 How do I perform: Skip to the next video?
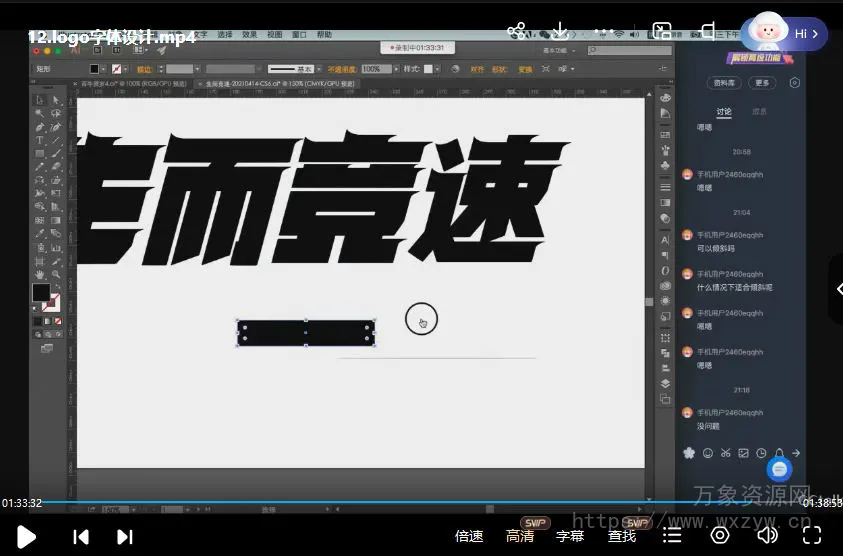coord(125,537)
